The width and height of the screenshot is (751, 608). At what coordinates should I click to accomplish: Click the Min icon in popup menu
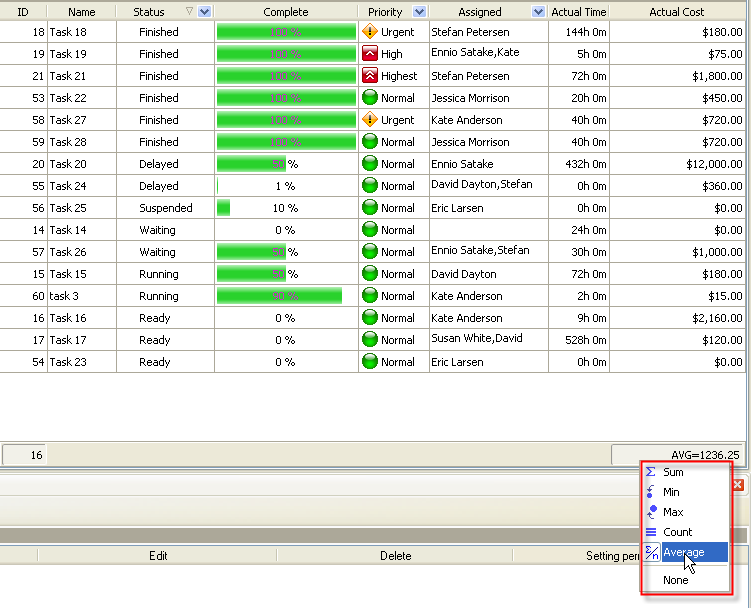pos(651,492)
